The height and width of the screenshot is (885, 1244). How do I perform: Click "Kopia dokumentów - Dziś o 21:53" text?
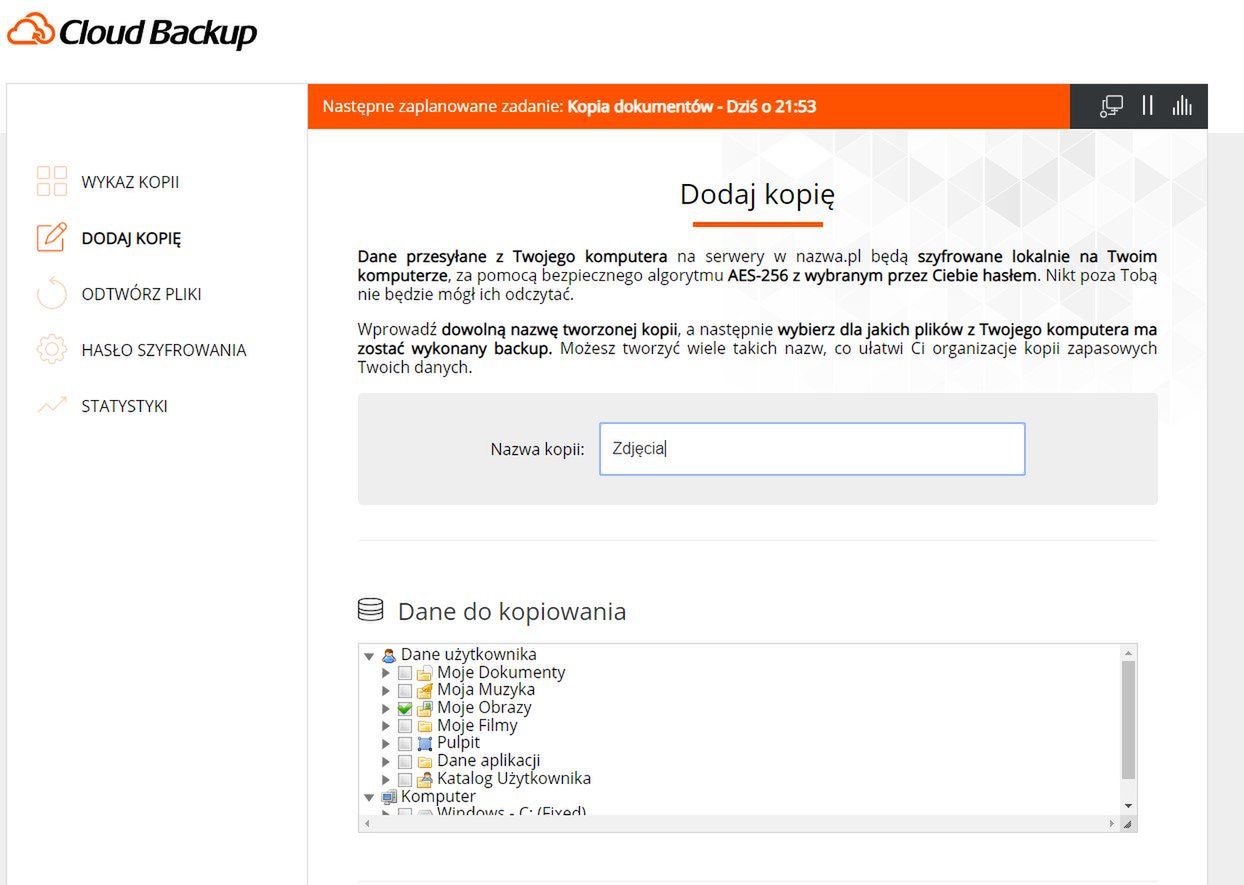tap(692, 106)
